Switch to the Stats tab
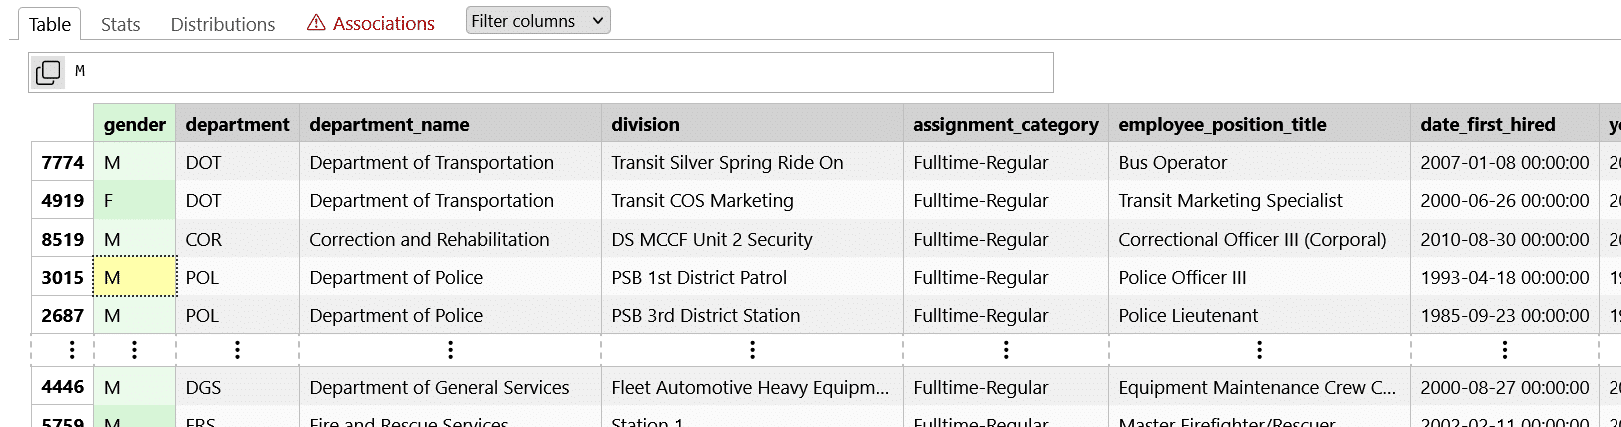Image resolution: width=1621 pixels, height=427 pixels. pyautogui.click(x=120, y=24)
